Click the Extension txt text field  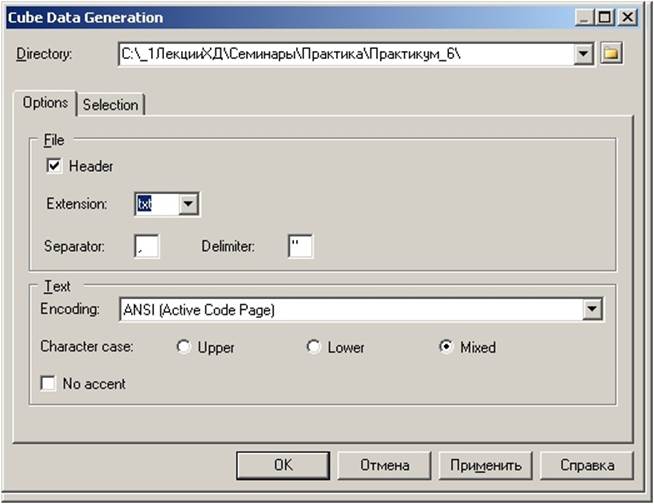pyautogui.click(x=157, y=204)
